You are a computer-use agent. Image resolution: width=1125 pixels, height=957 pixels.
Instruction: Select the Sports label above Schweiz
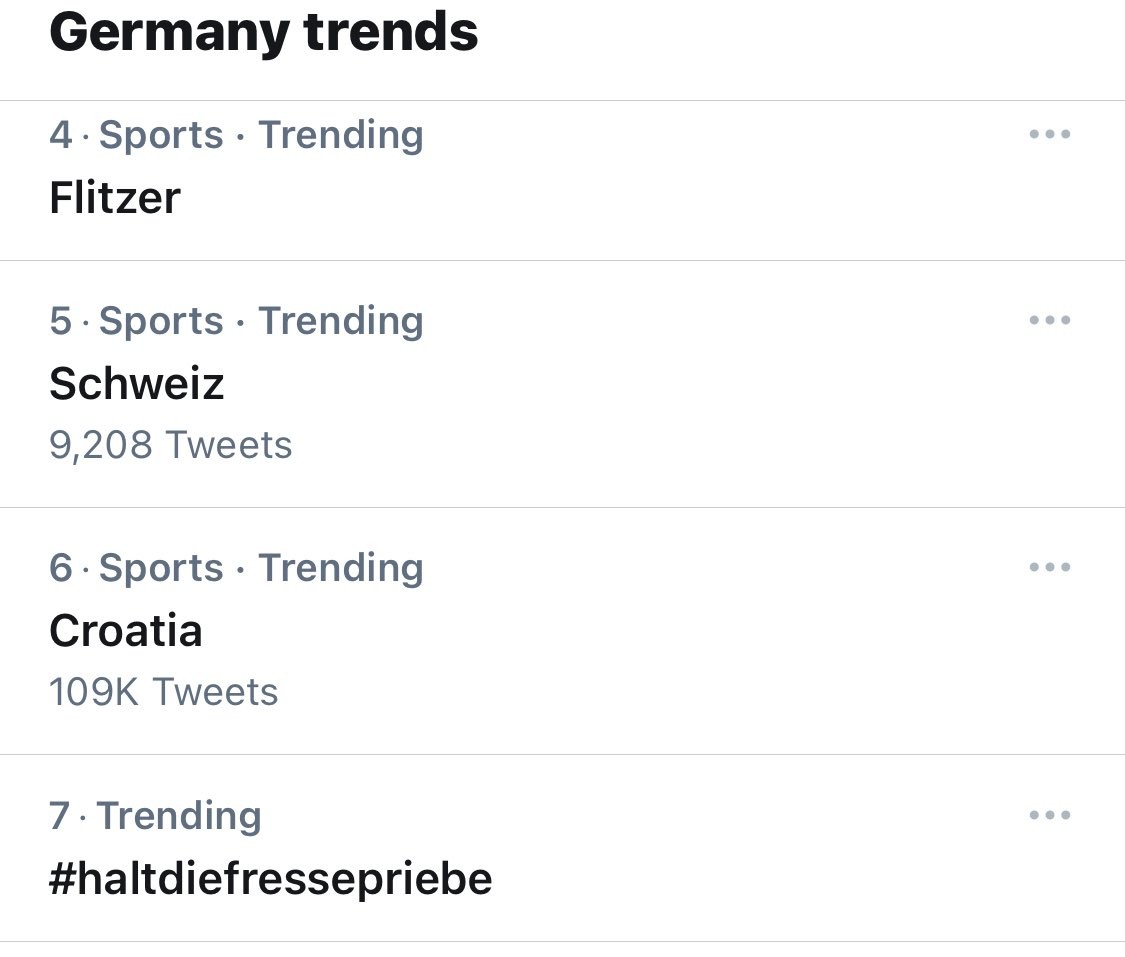[161, 321]
